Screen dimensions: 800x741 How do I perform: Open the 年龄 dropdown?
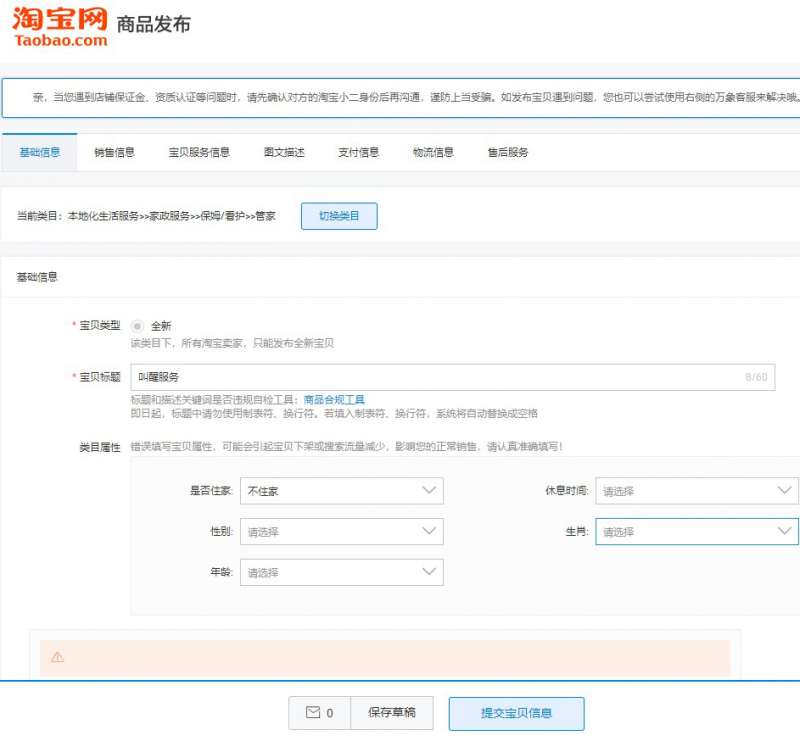(341, 572)
